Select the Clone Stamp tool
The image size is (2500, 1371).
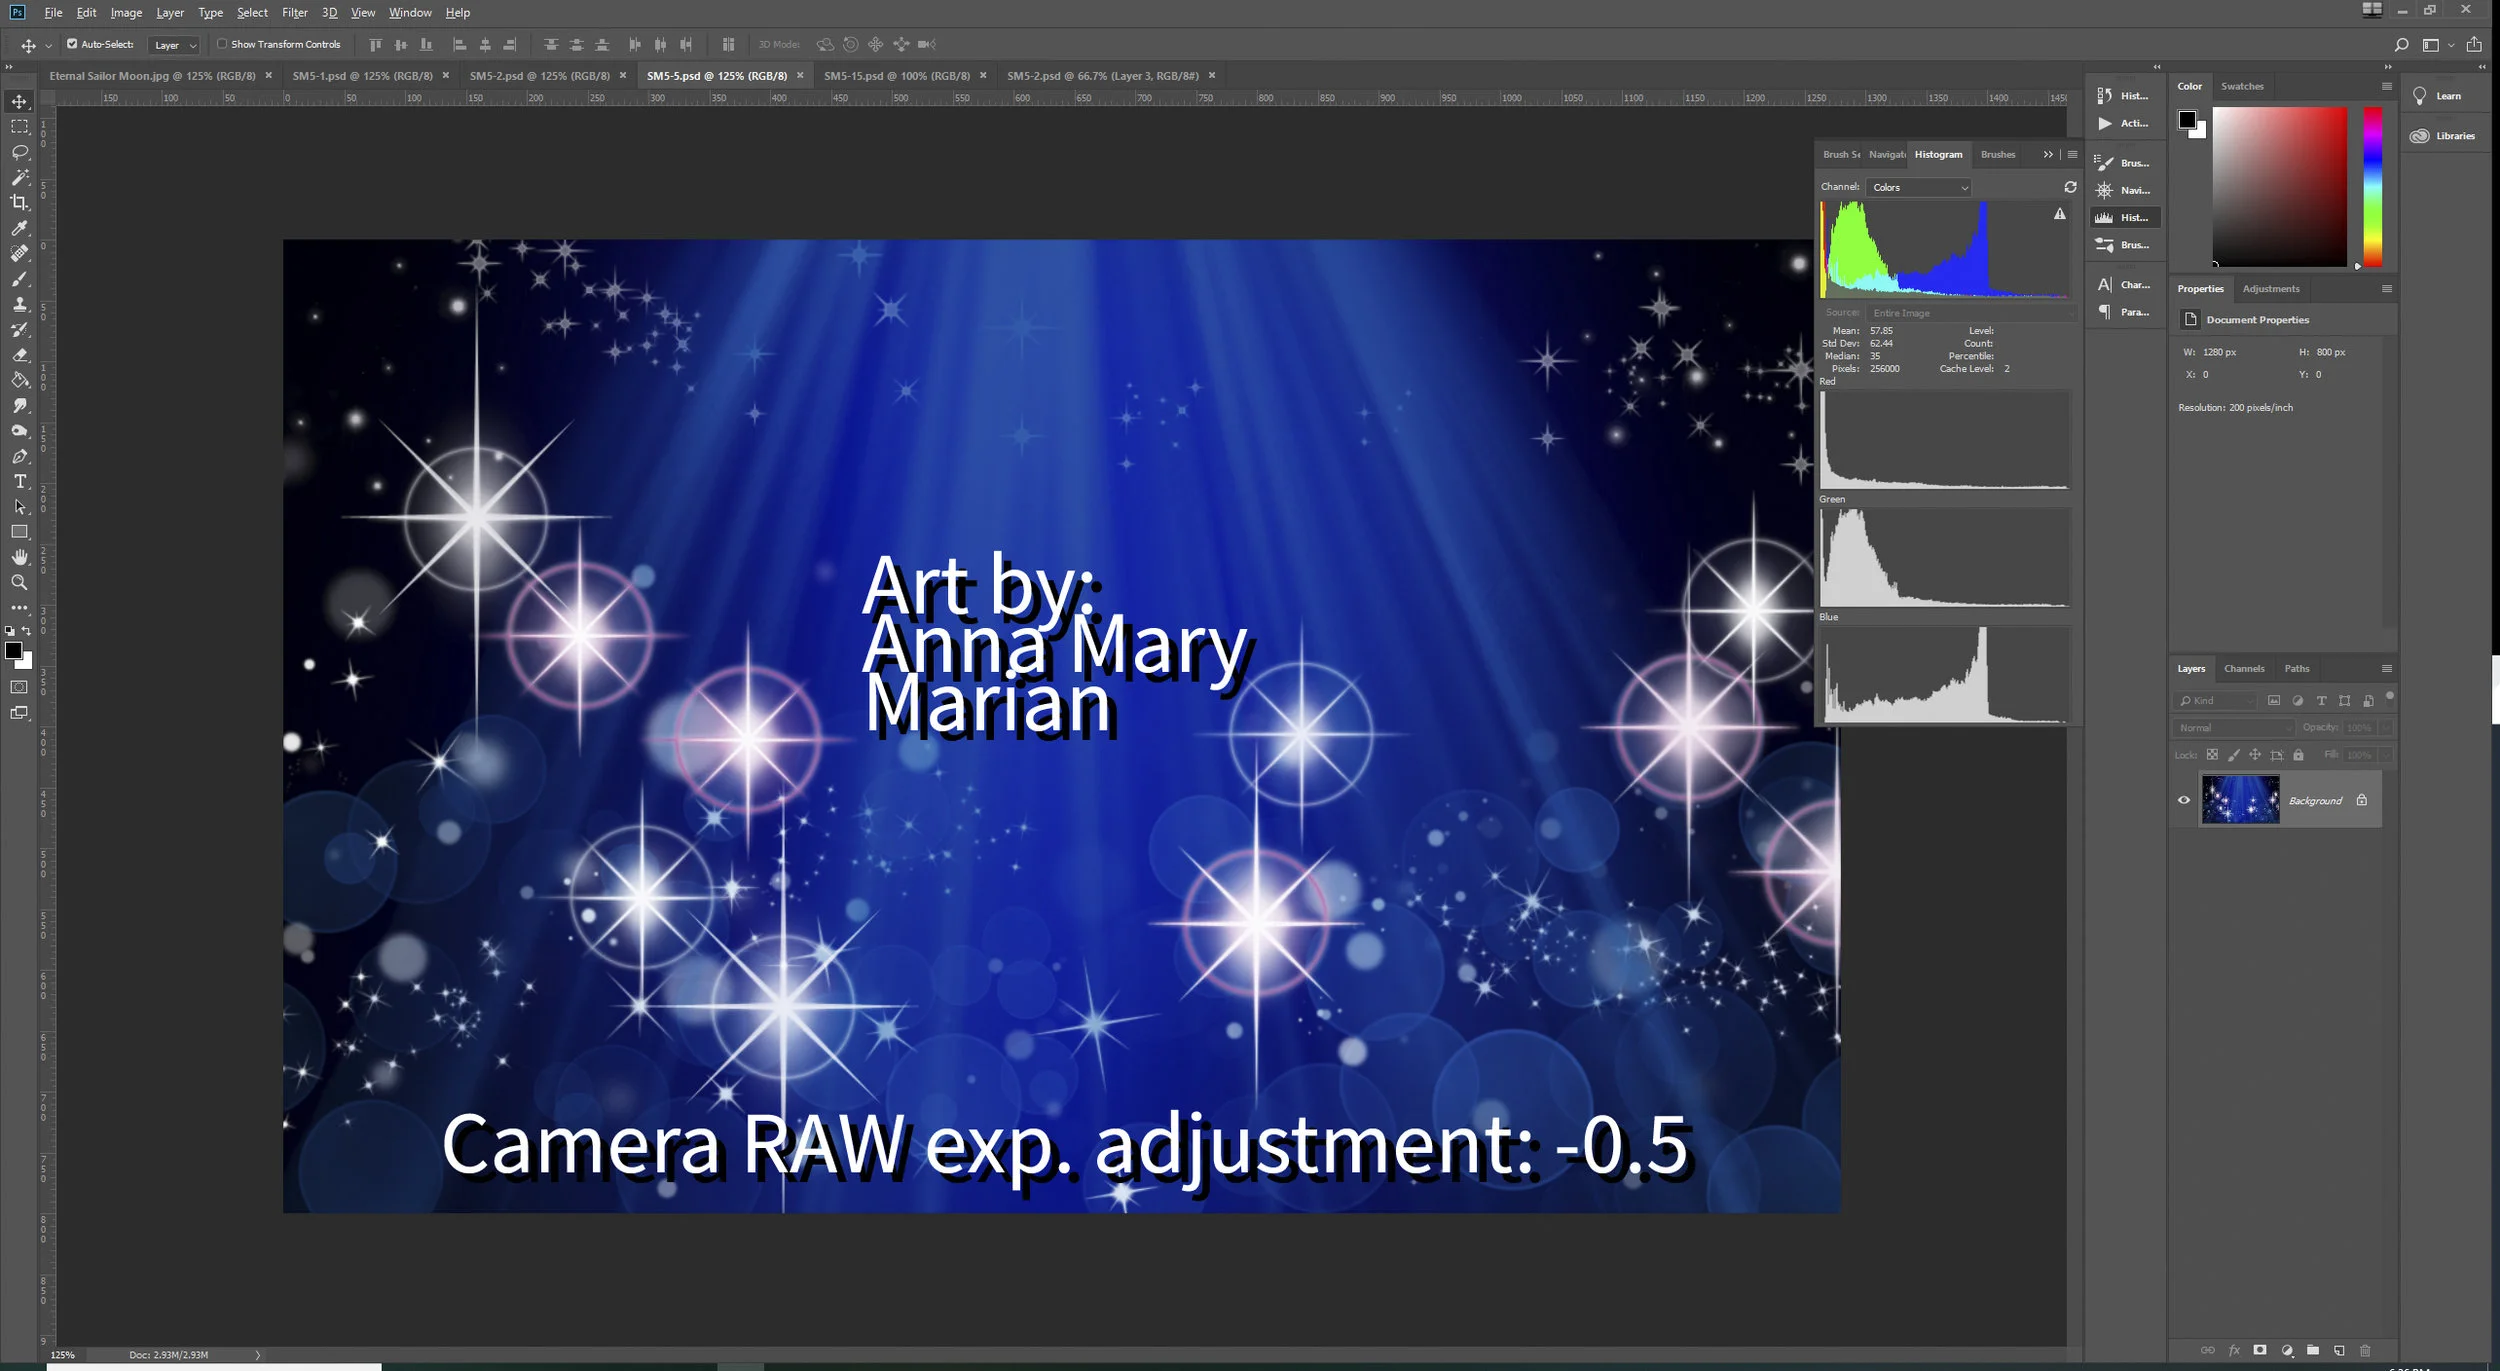tap(19, 304)
